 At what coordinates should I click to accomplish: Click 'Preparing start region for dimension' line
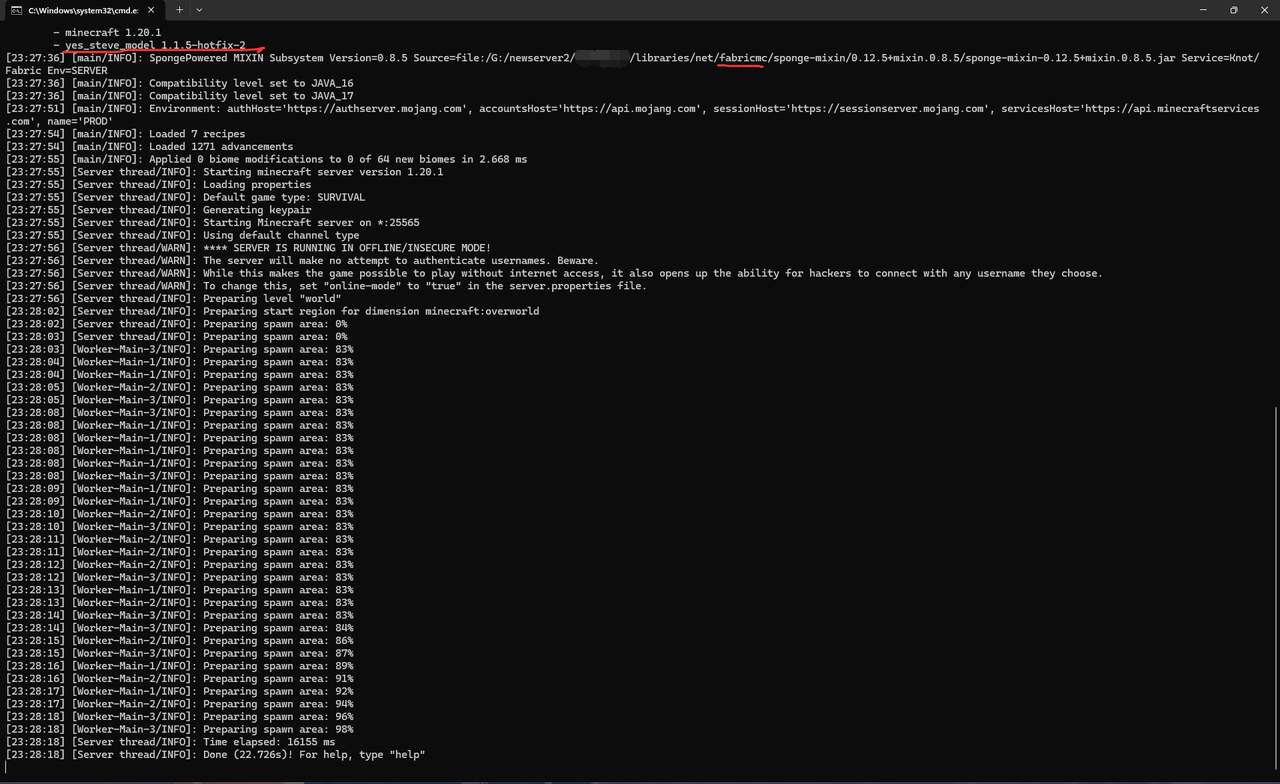pyautogui.click(x=272, y=312)
